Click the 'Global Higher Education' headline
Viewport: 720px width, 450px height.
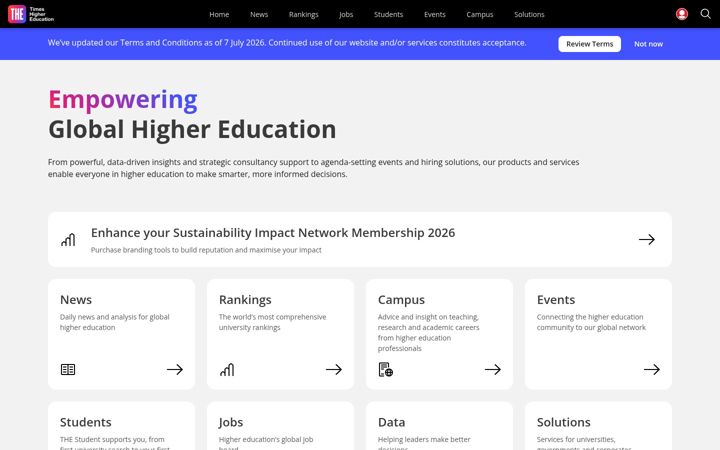(x=192, y=129)
